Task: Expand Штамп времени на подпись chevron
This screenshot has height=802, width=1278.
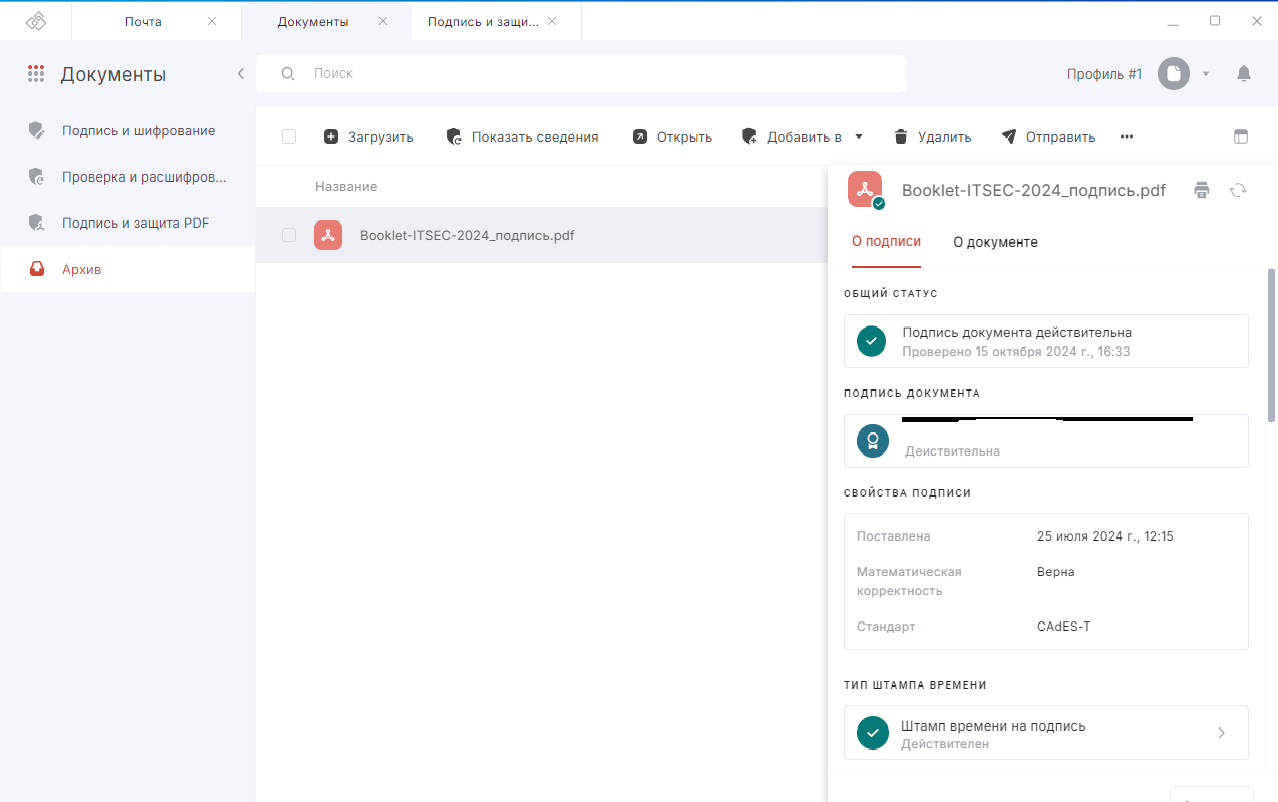Action: point(1221,733)
